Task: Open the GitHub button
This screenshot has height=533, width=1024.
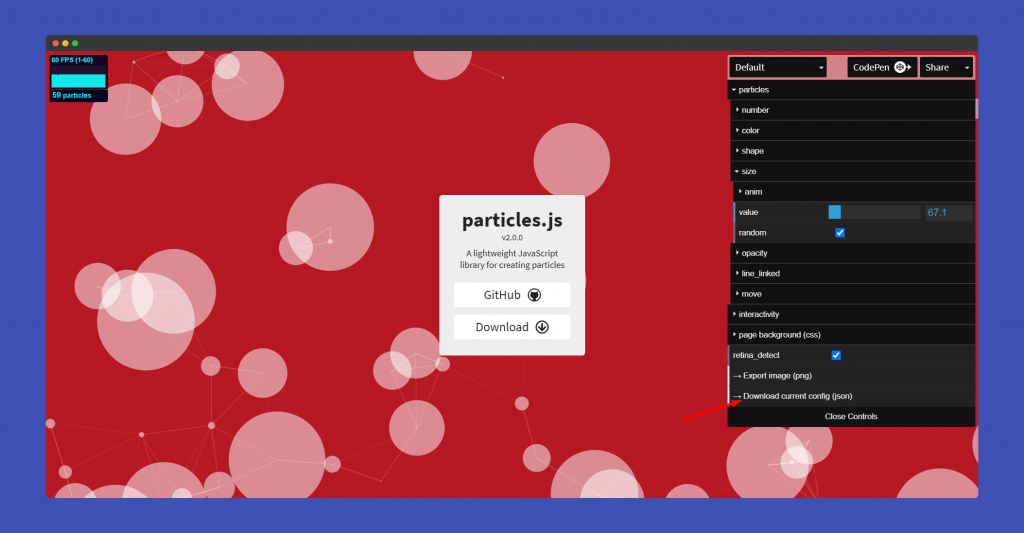Action: (512, 295)
